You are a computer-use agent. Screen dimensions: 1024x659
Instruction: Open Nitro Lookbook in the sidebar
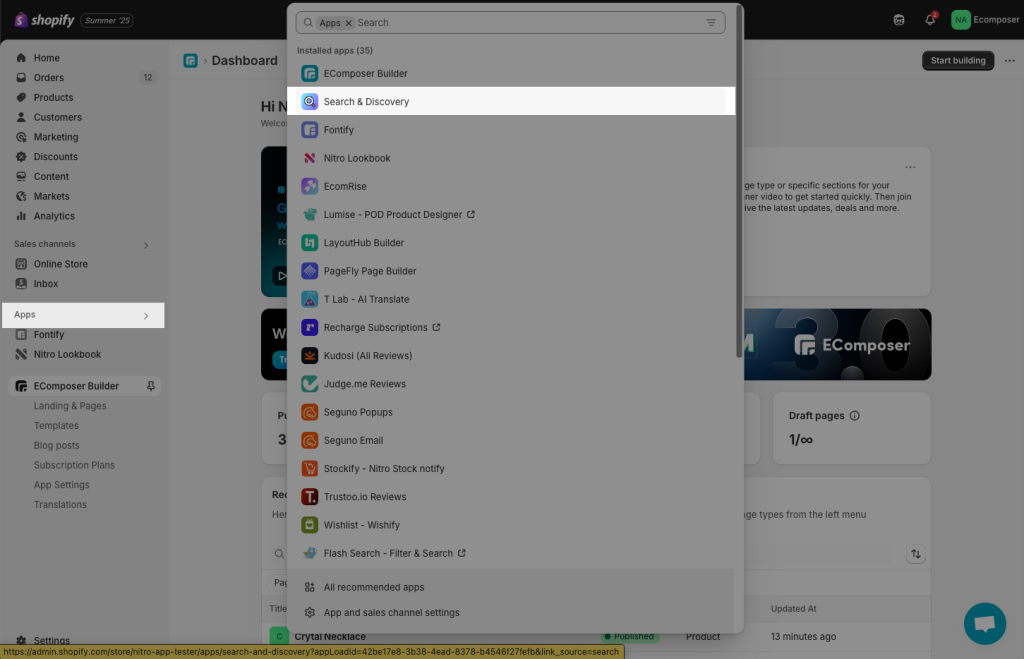(67, 354)
